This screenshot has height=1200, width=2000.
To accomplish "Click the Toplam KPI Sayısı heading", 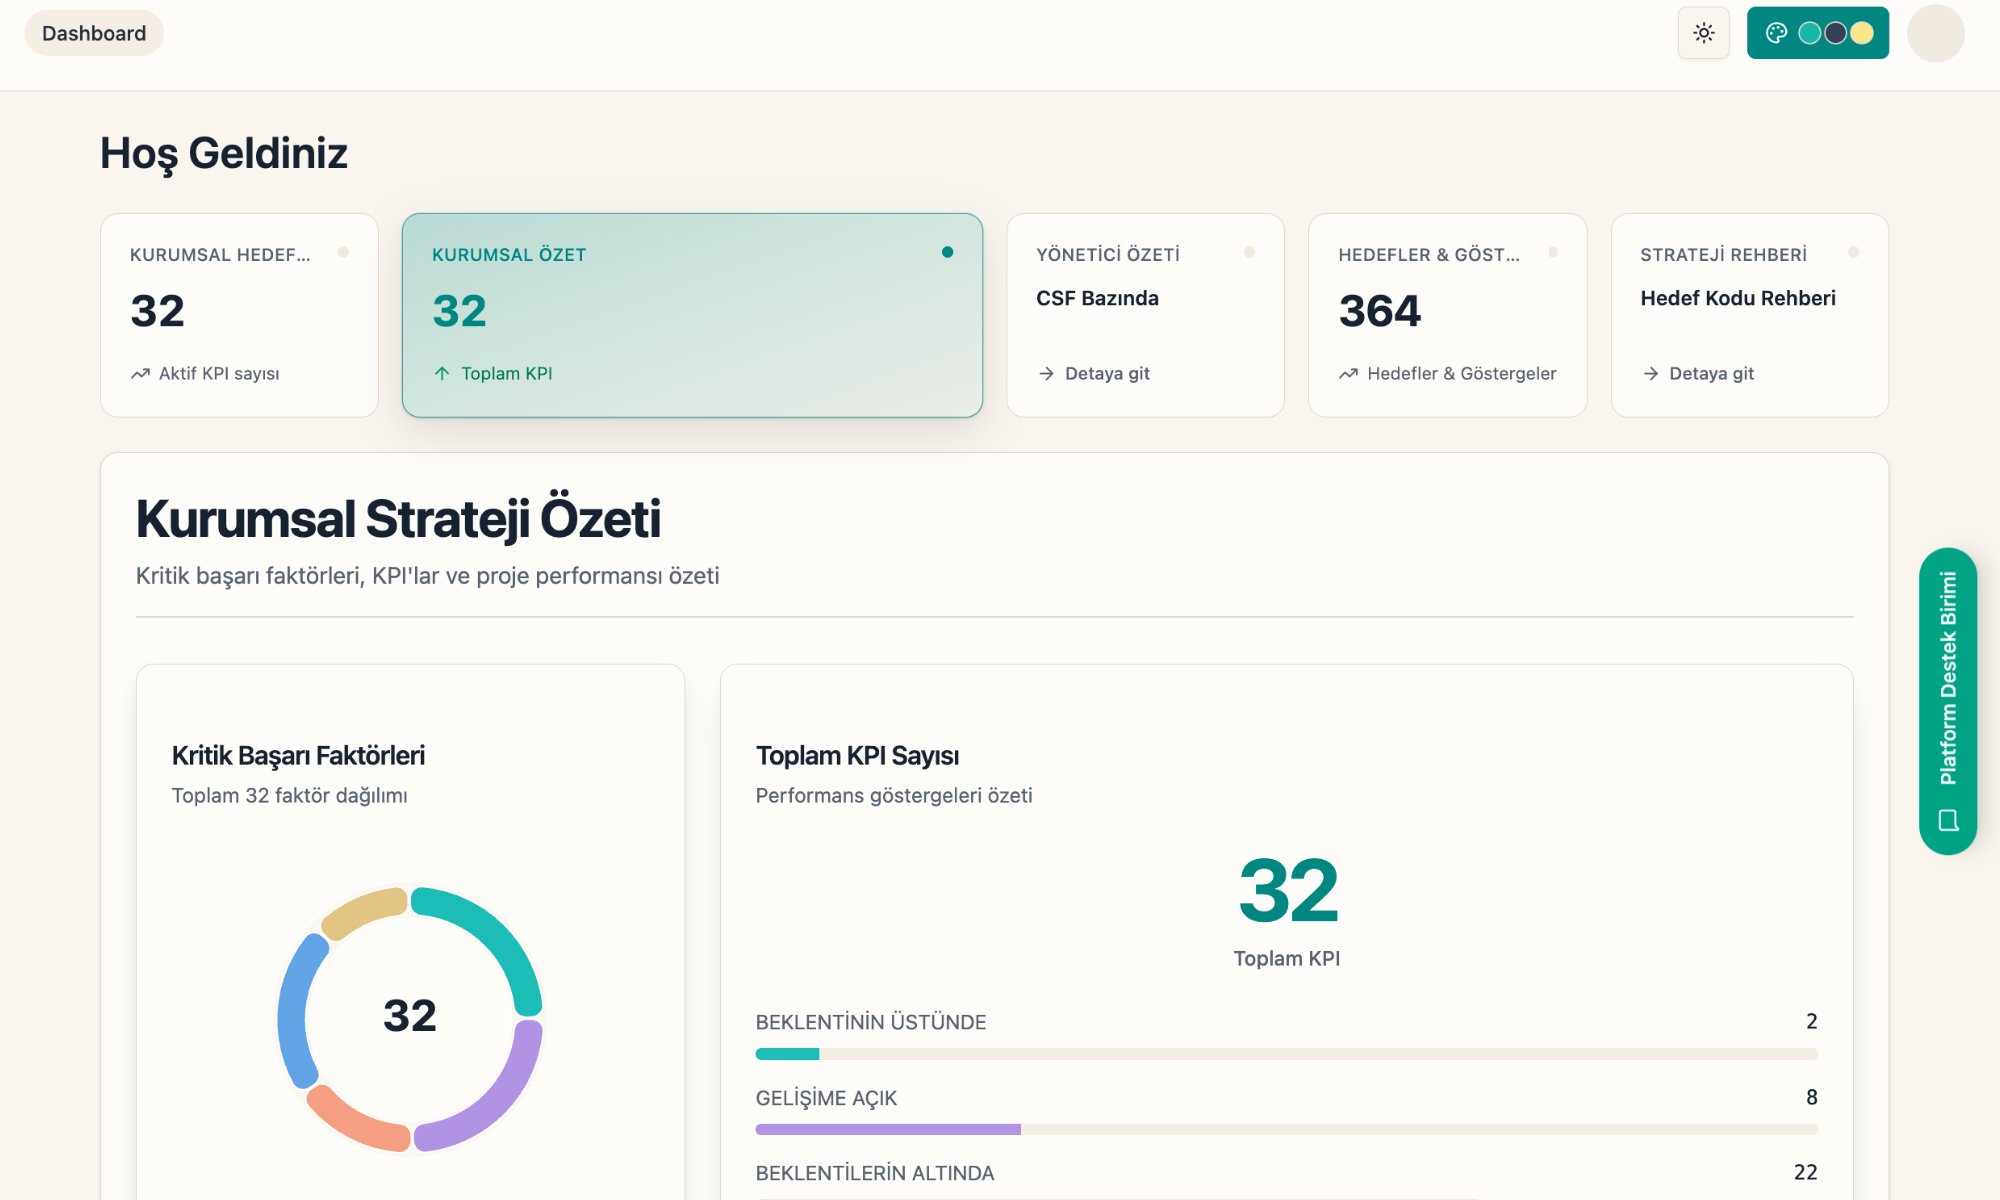I will pos(857,755).
